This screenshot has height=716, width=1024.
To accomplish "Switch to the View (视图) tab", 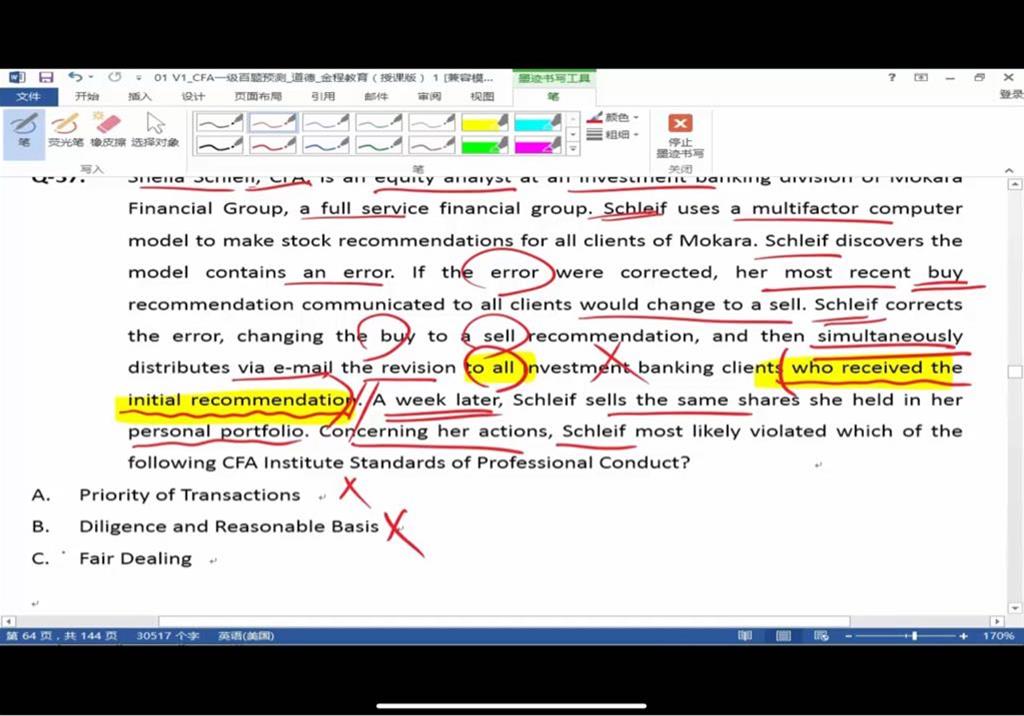I will pyautogui.click(x=482, y=97).
